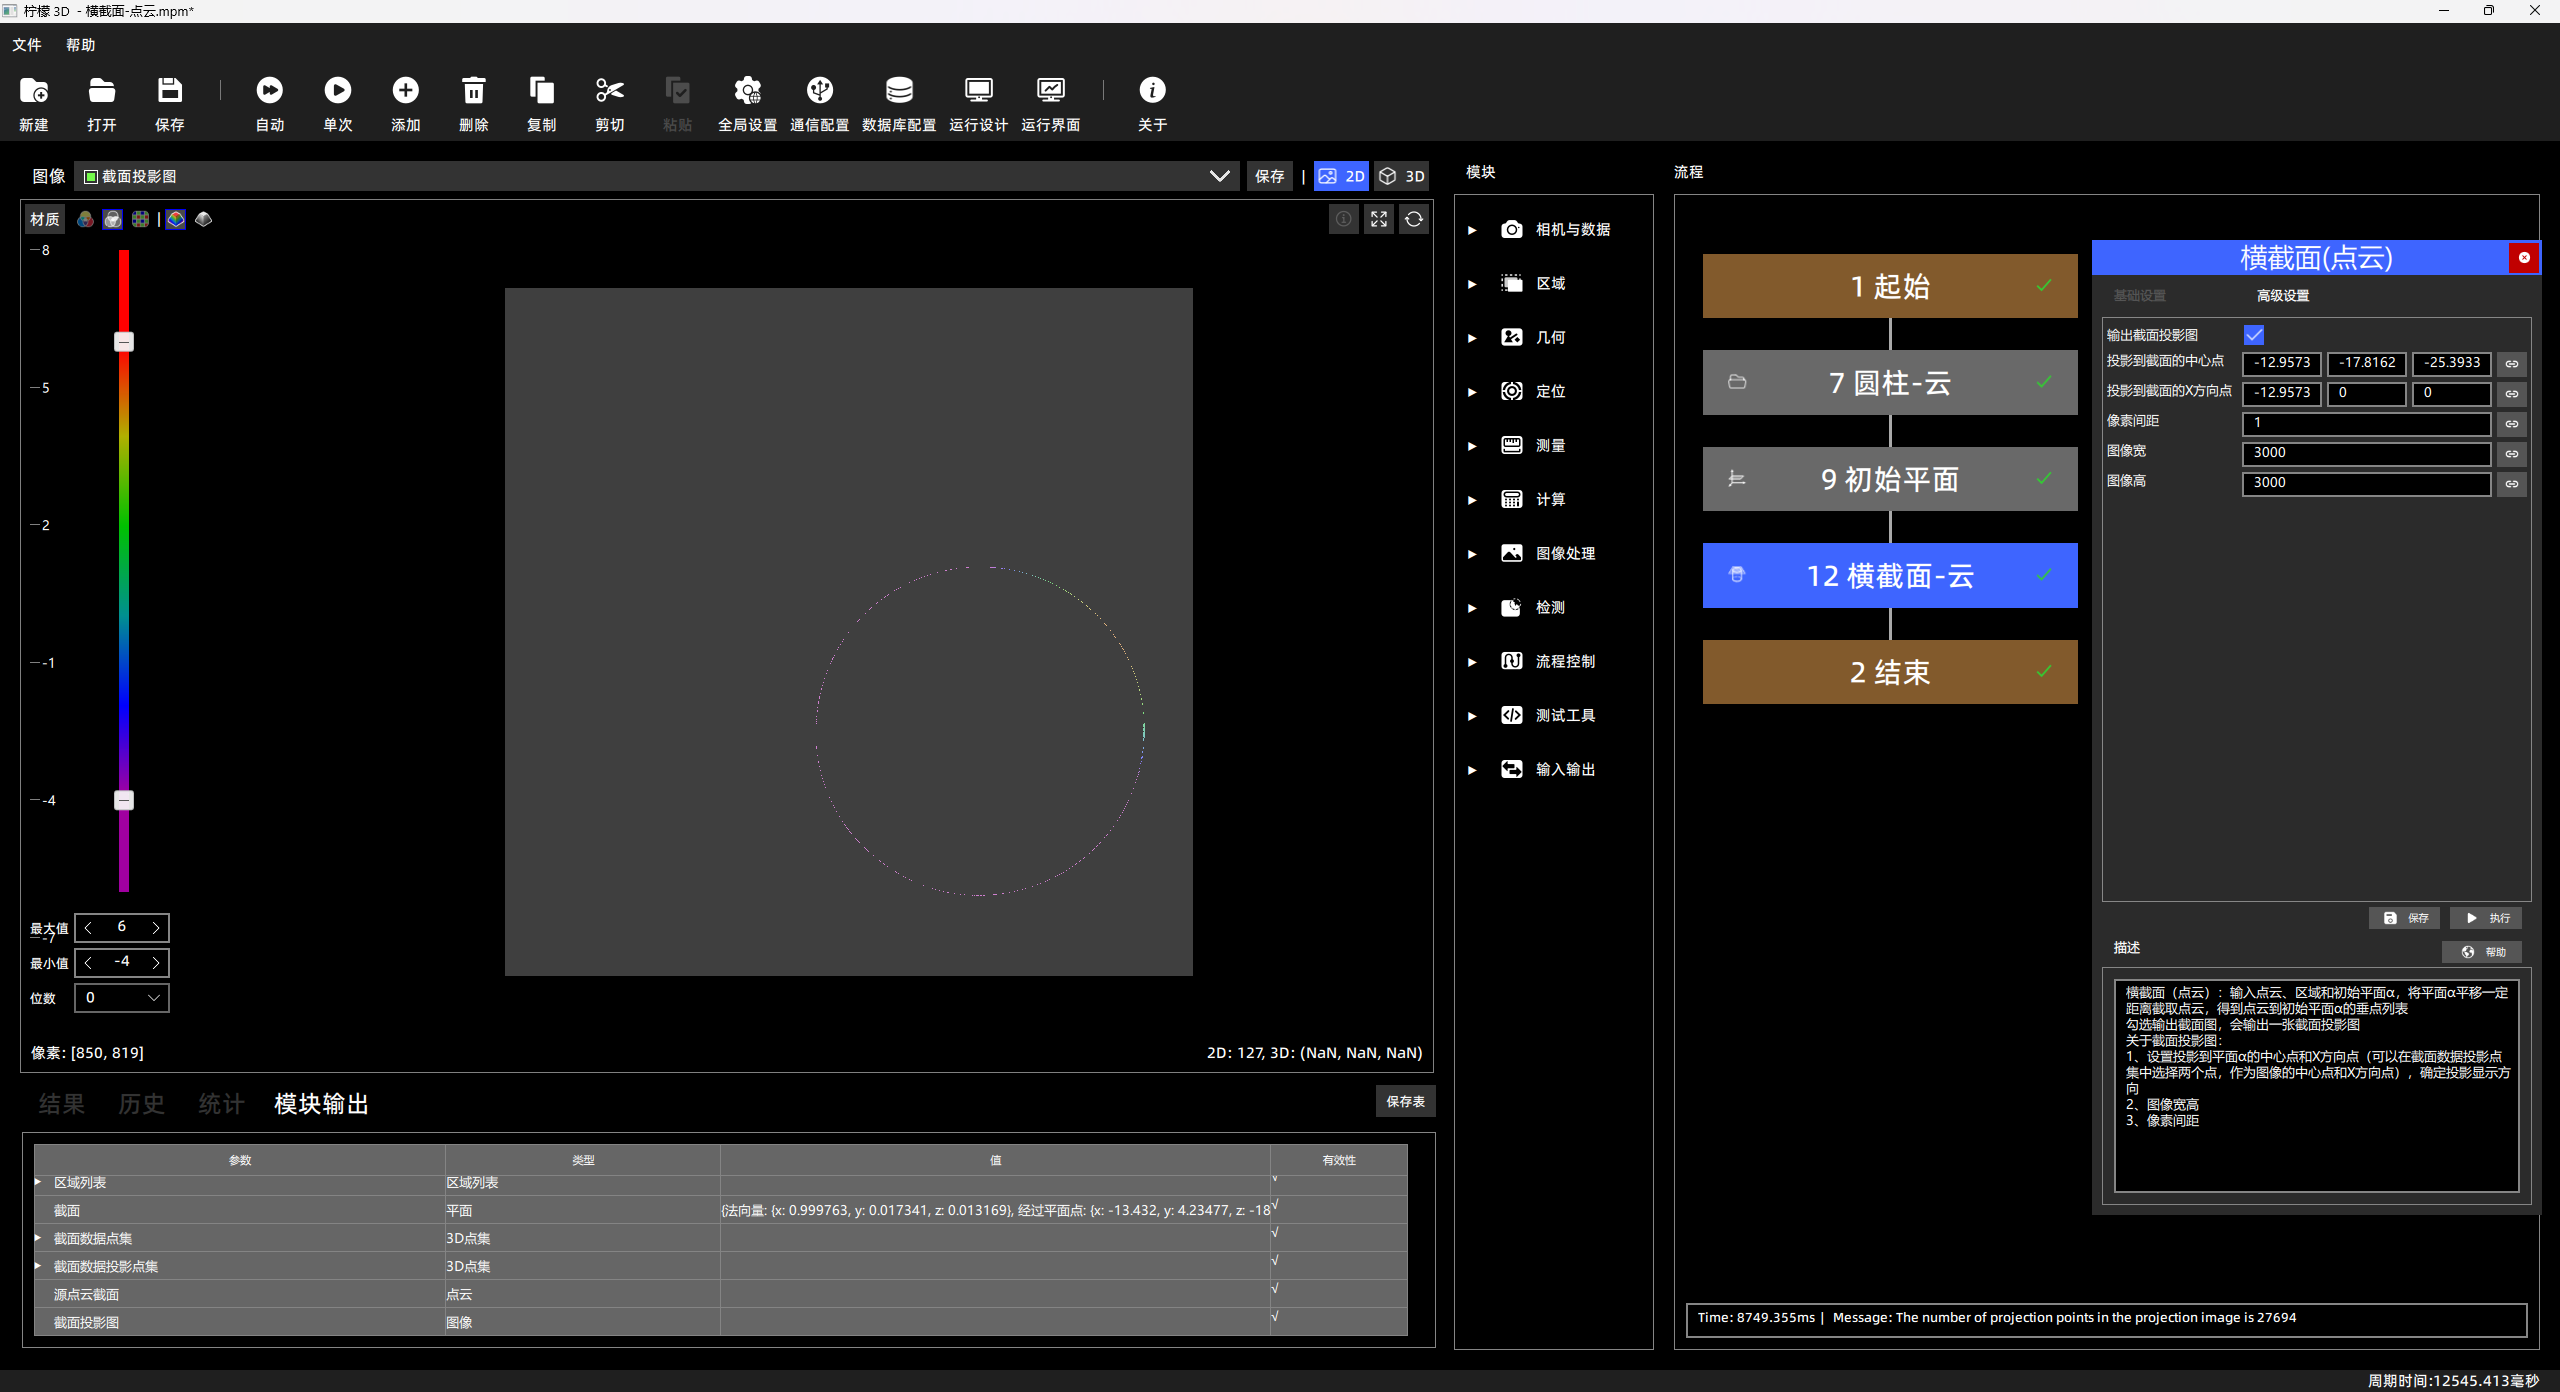Screen dimensions: 2560x1392
Task: Close the 横截面(点云) settings panel
Action: click(x=2524, y=258)
